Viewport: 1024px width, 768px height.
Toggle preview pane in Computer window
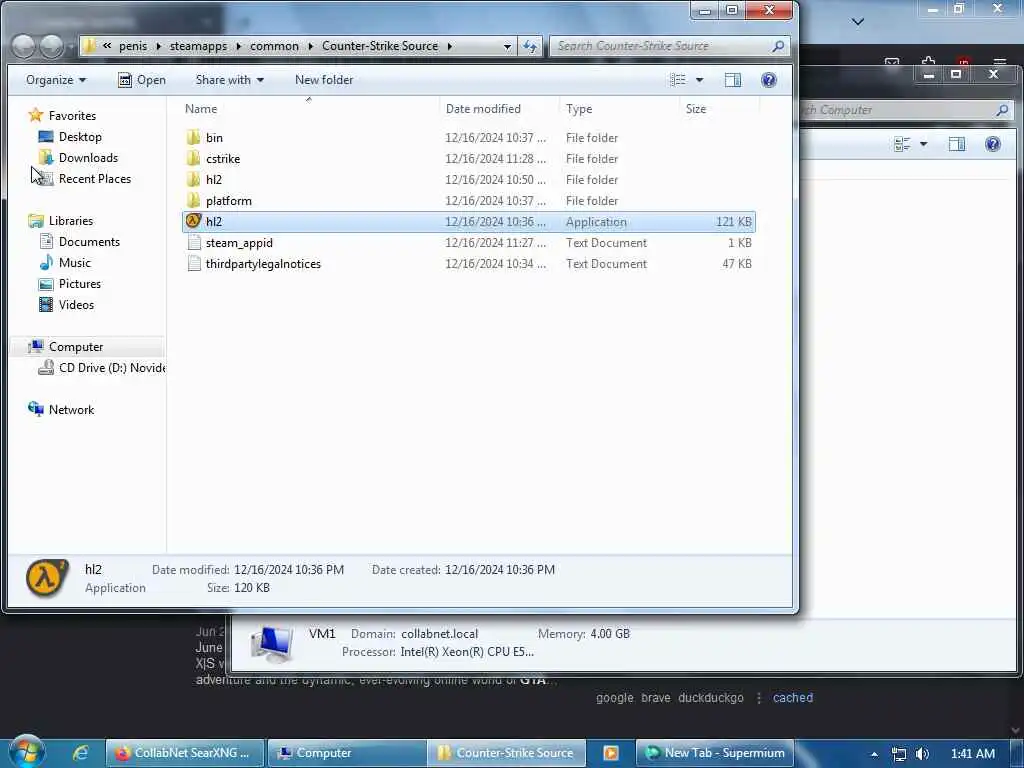(957, 144)
